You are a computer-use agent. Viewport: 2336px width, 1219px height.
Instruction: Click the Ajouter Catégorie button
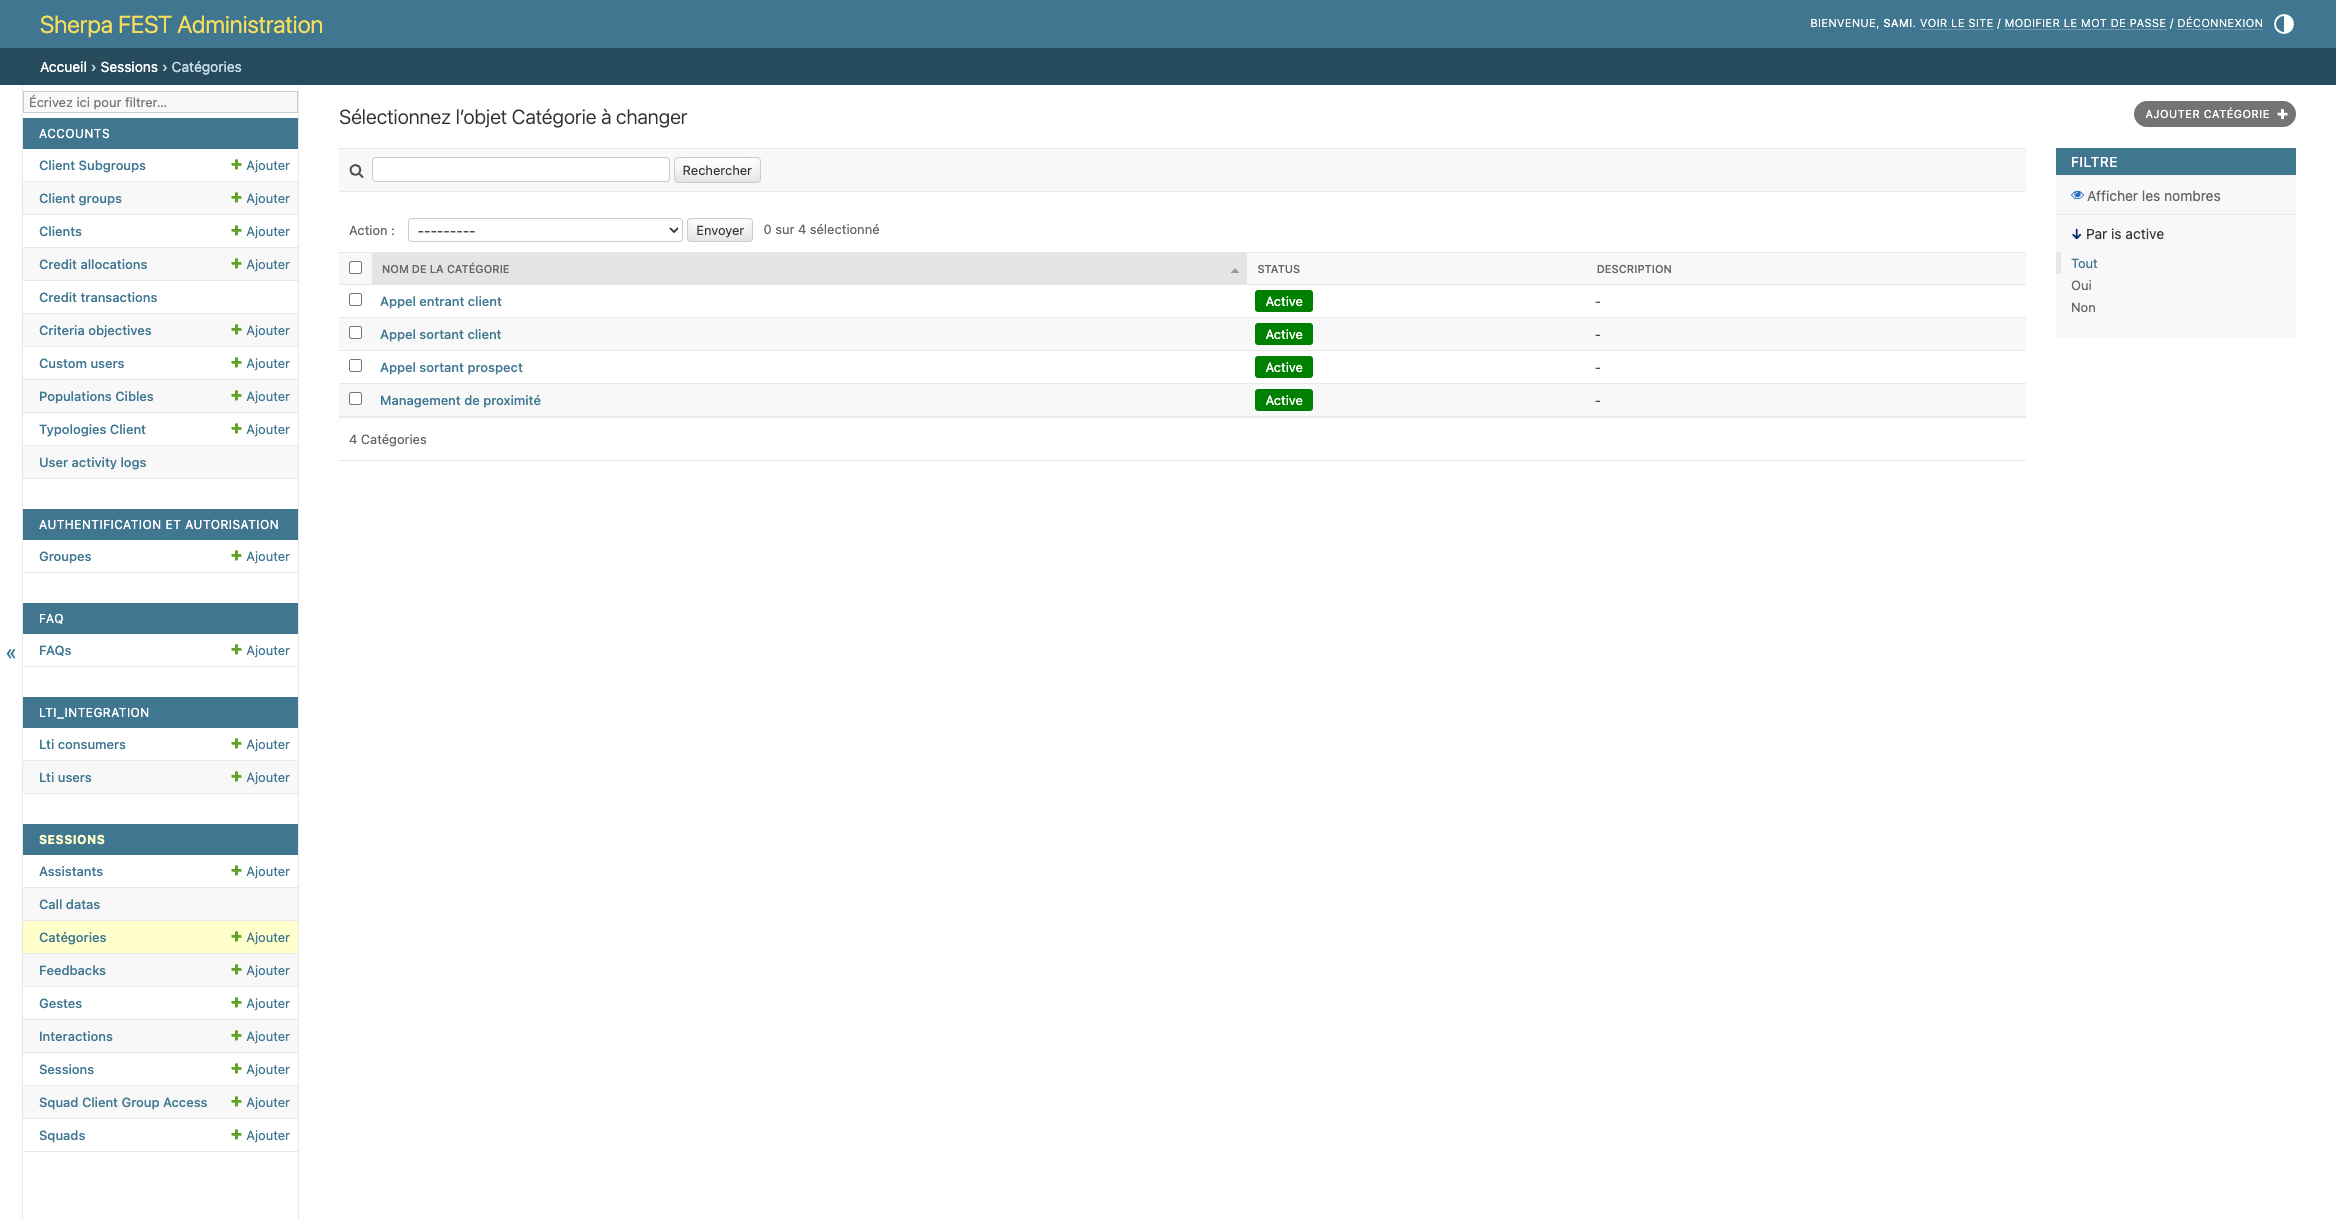[2214, 114]
